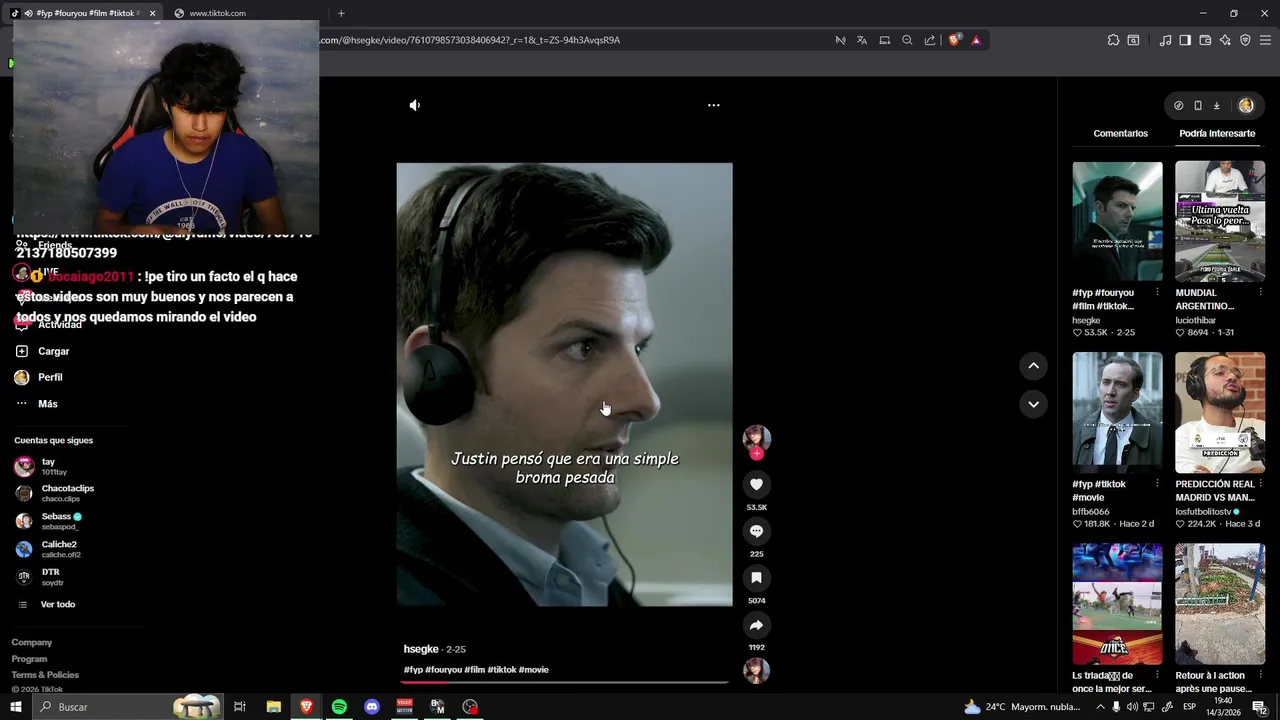Select the #fyp #fouryou #film browser tab

pos(83,13)
